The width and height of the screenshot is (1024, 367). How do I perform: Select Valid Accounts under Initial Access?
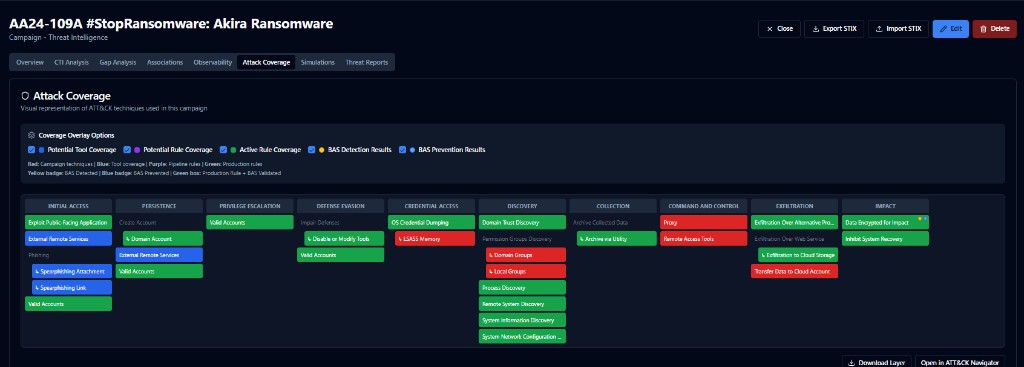click(x=69, y=304)
